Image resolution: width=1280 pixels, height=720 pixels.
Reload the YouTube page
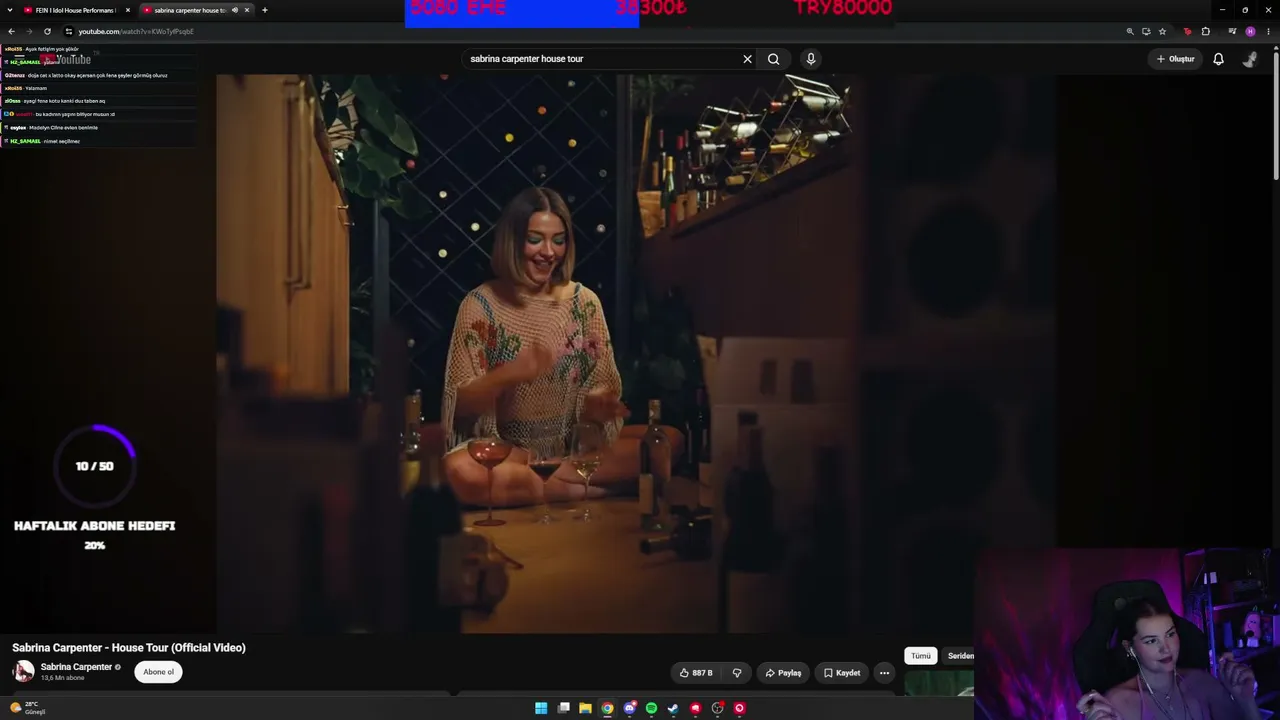[x=47, y=31]
